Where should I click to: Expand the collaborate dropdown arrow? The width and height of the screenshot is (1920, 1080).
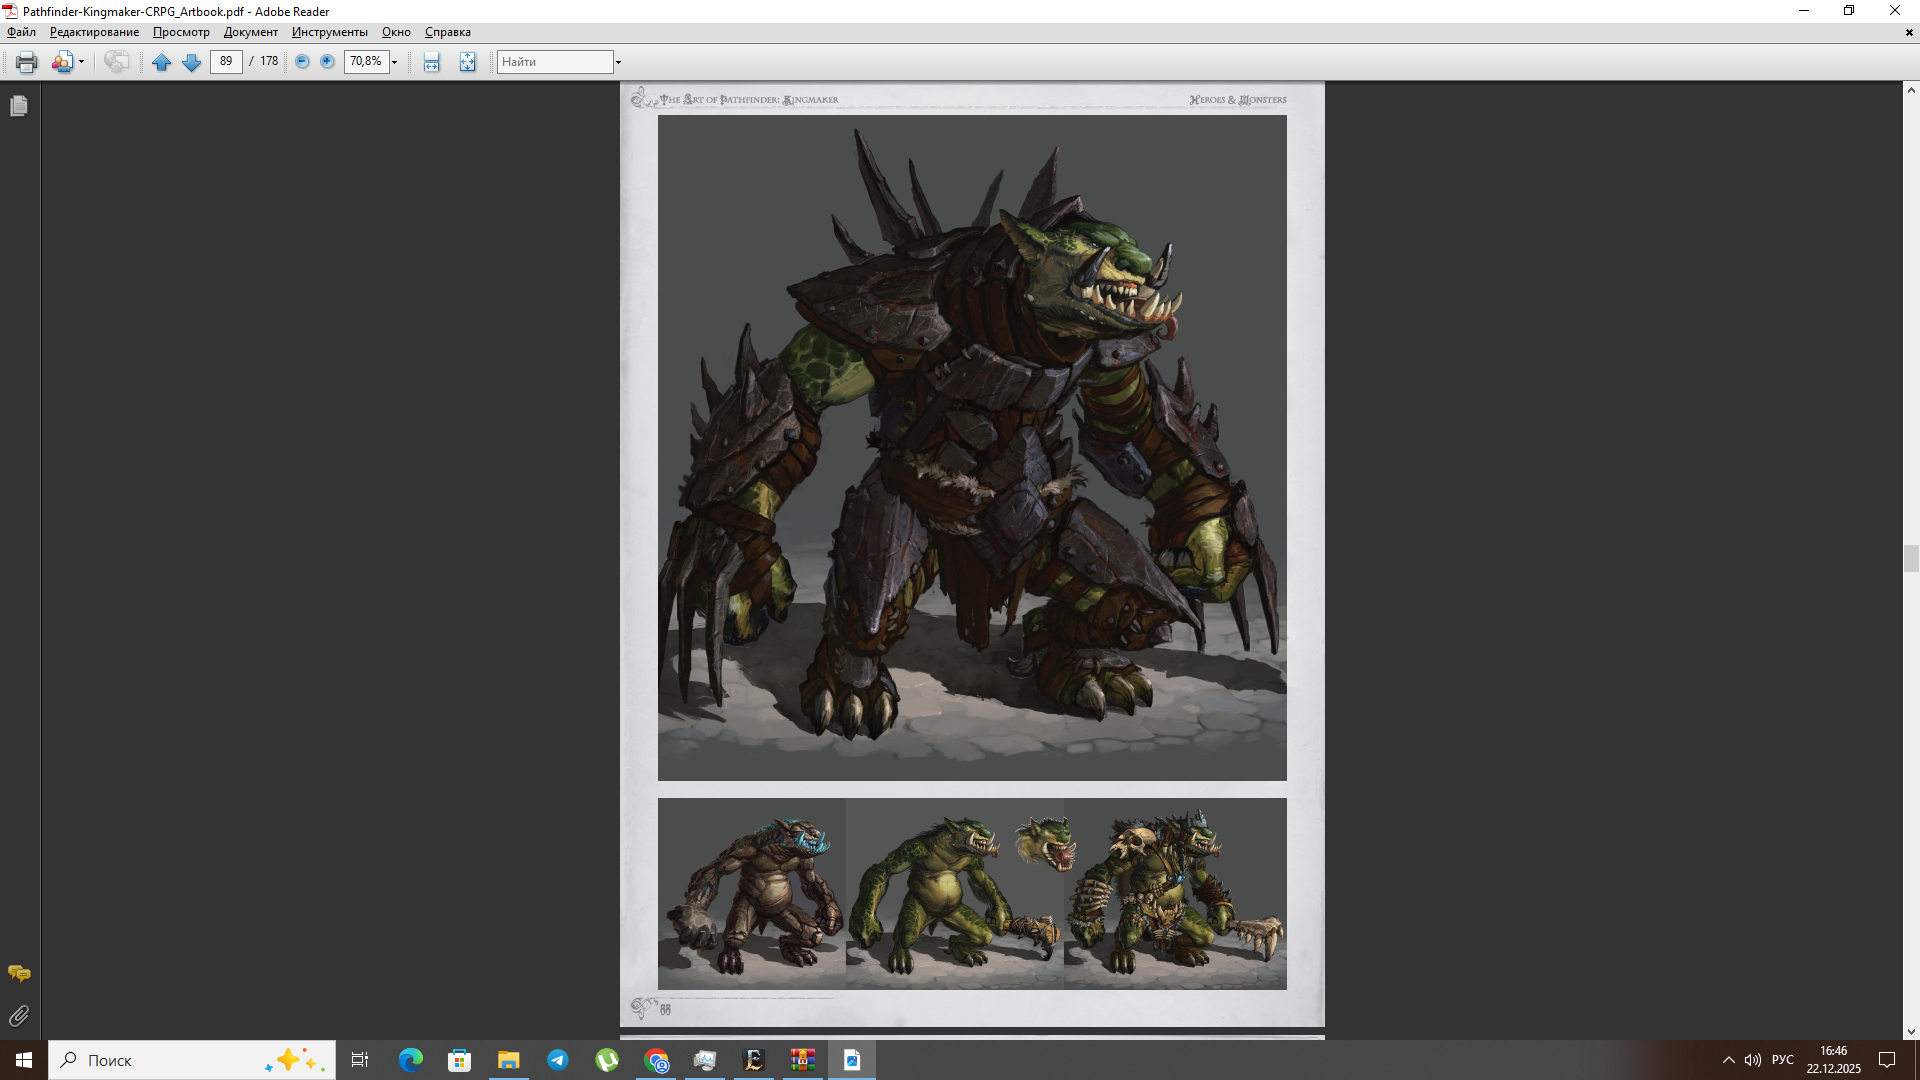(81, 62)
